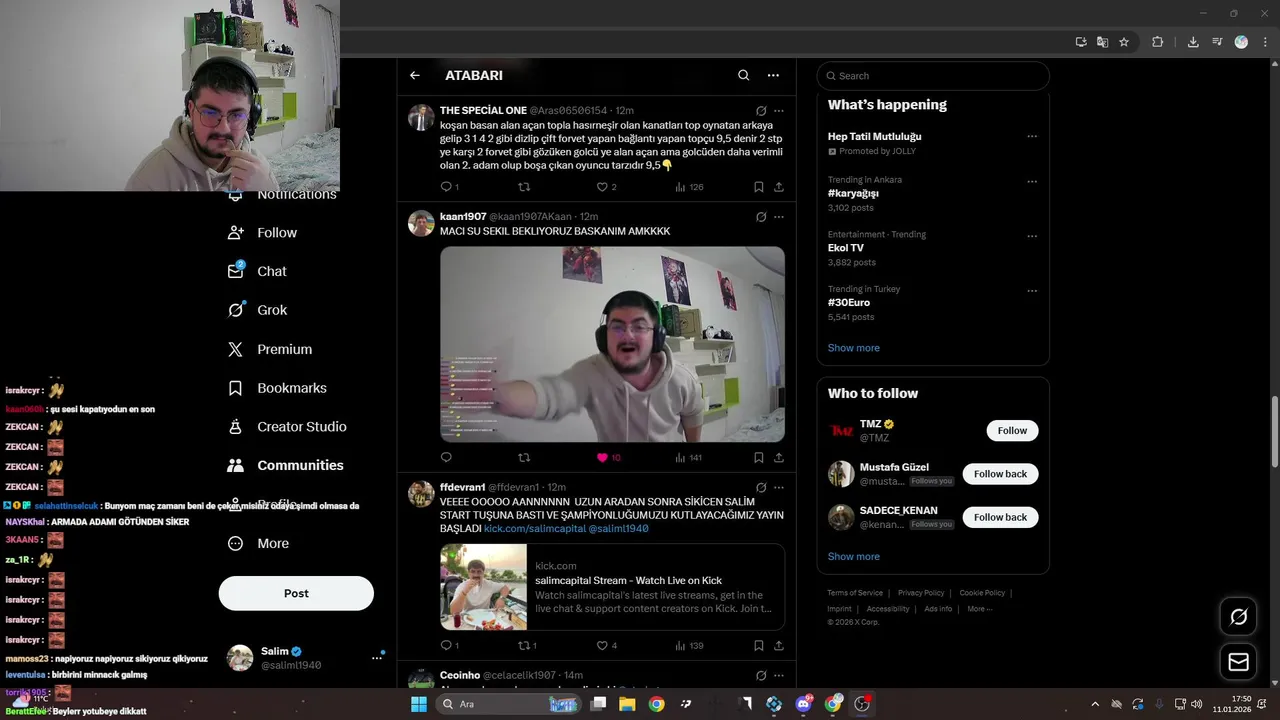Ask Grok about kaan1907's post
Image resolution: width=1280 pixels, height=720 pixels.
coord(761,217)
